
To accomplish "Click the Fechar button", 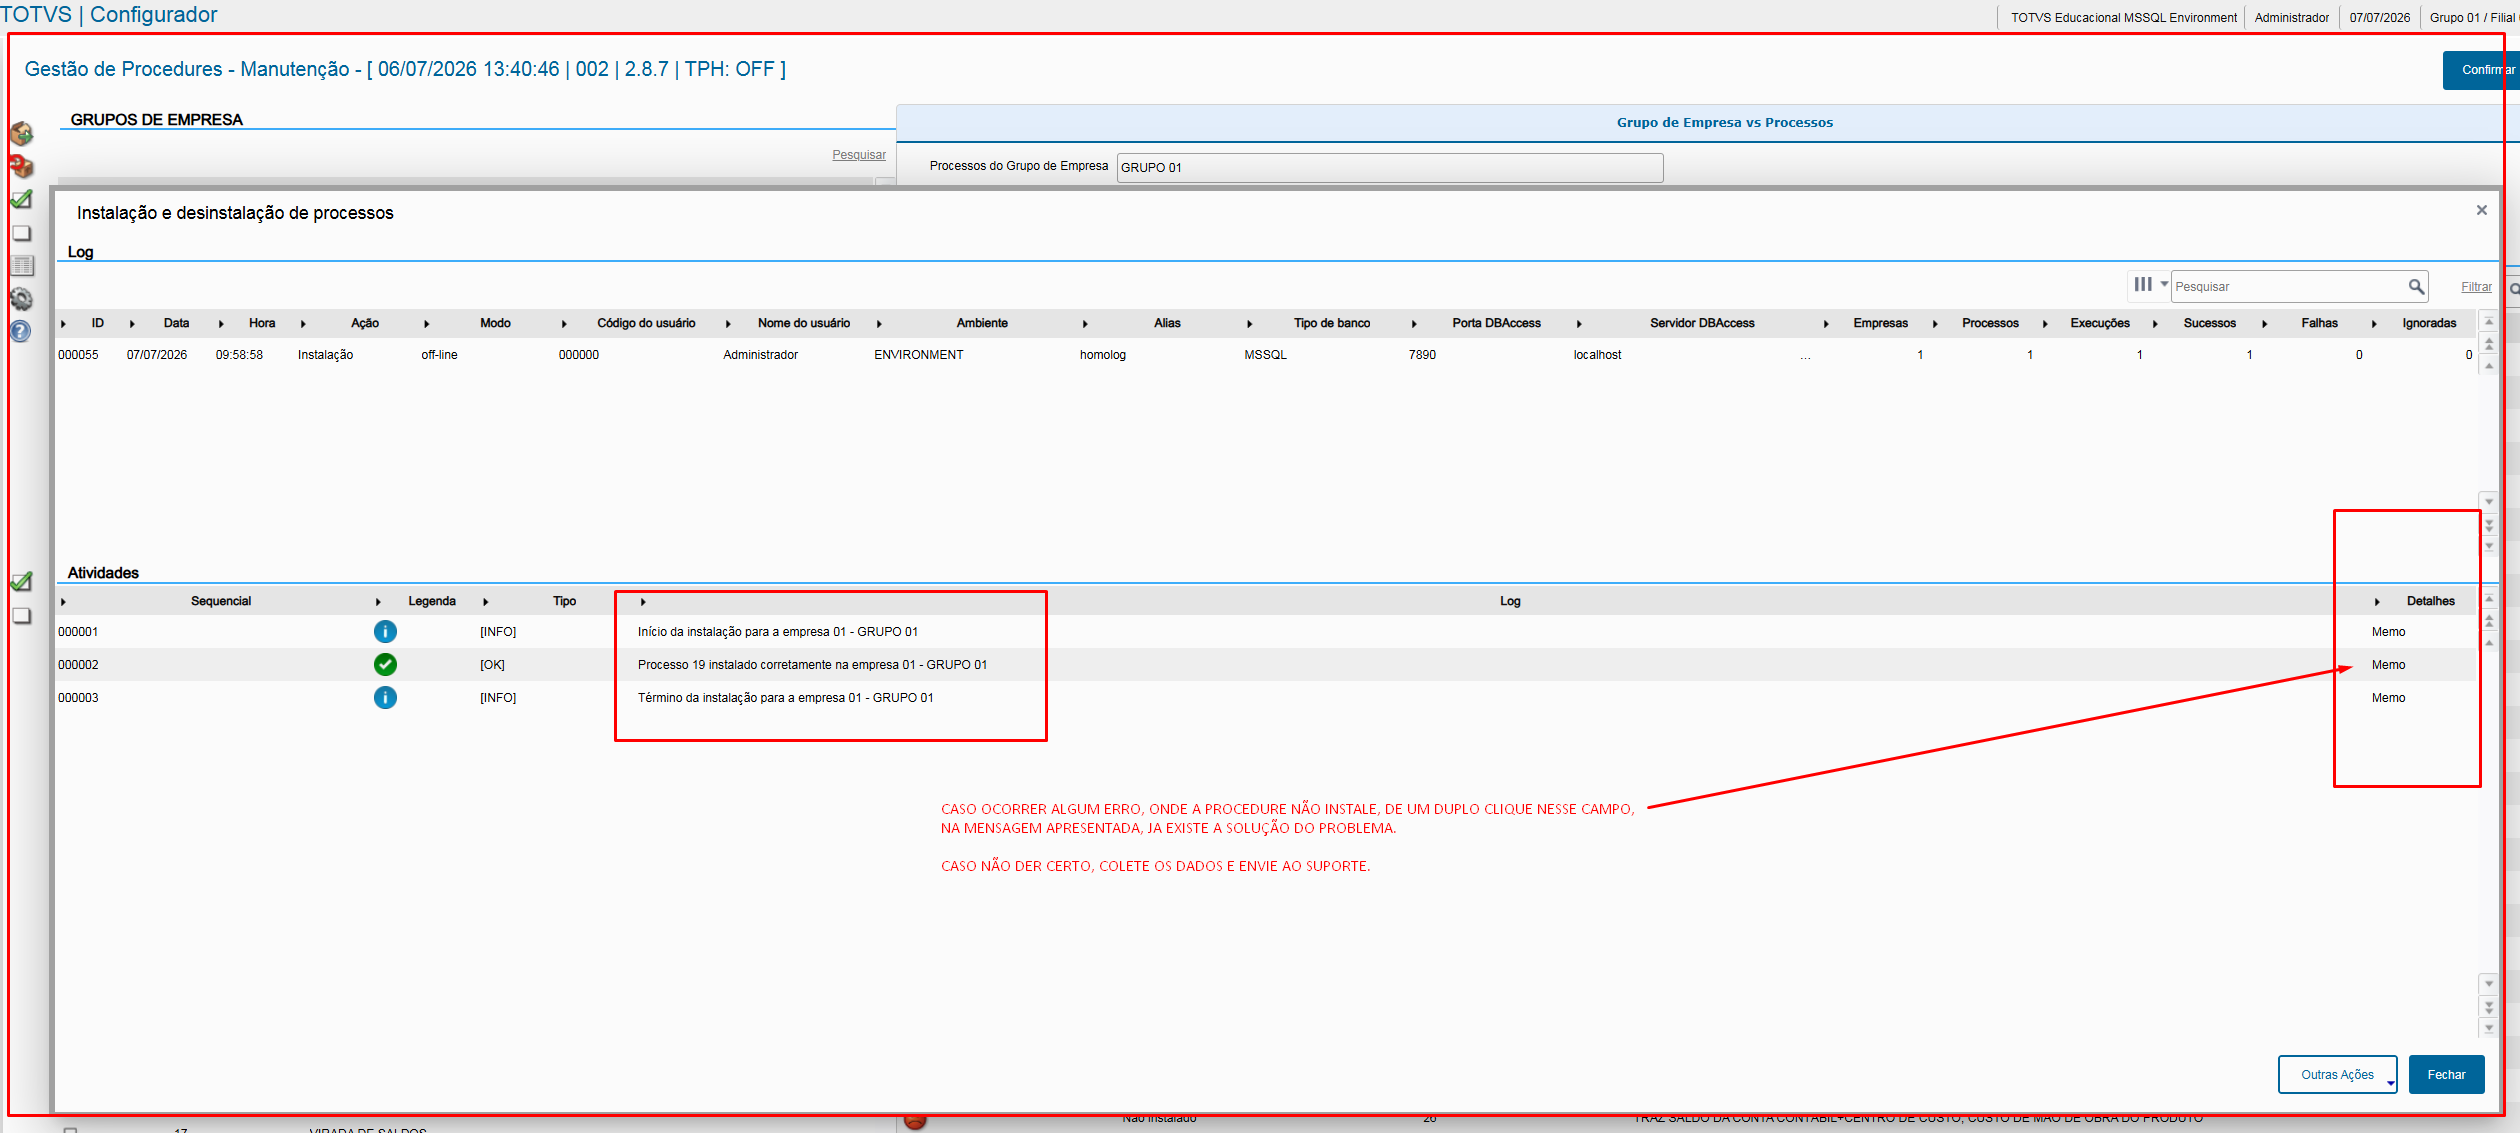I will pyautogui.click(x=2446, y=1075).
